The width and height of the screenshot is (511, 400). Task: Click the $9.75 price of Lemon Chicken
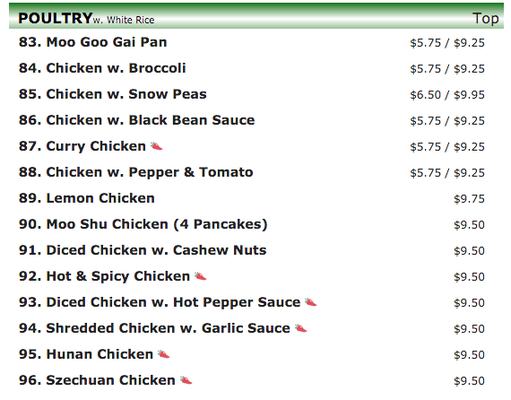tap(469, 199)
